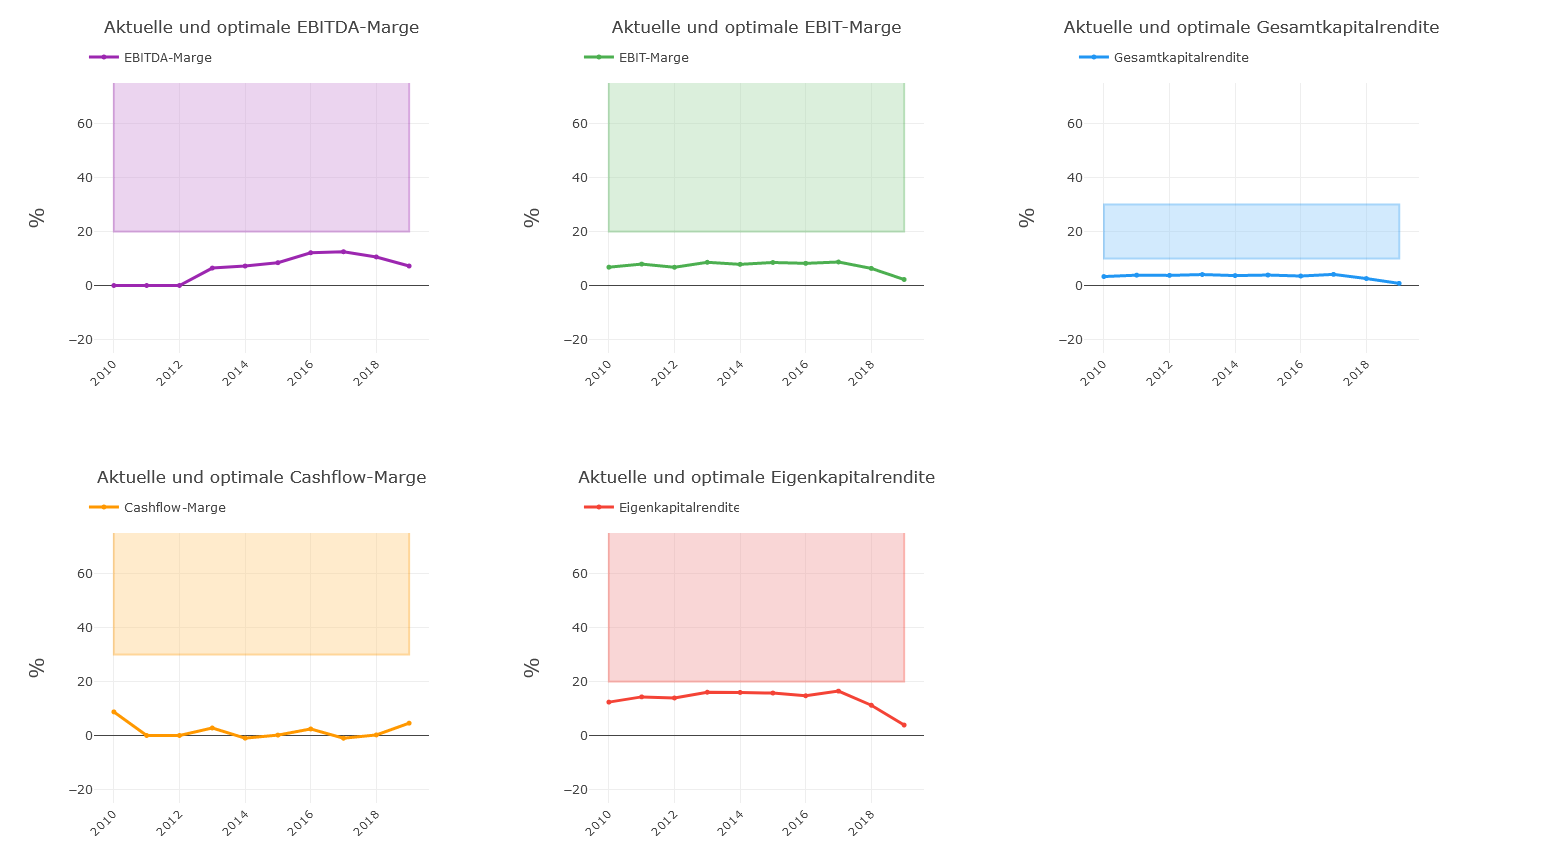The width and height of the screenshot is (1548, 861).
Task: Click the title "Aktuelle und optimale EBIT-Marge"
Action: 756,28
